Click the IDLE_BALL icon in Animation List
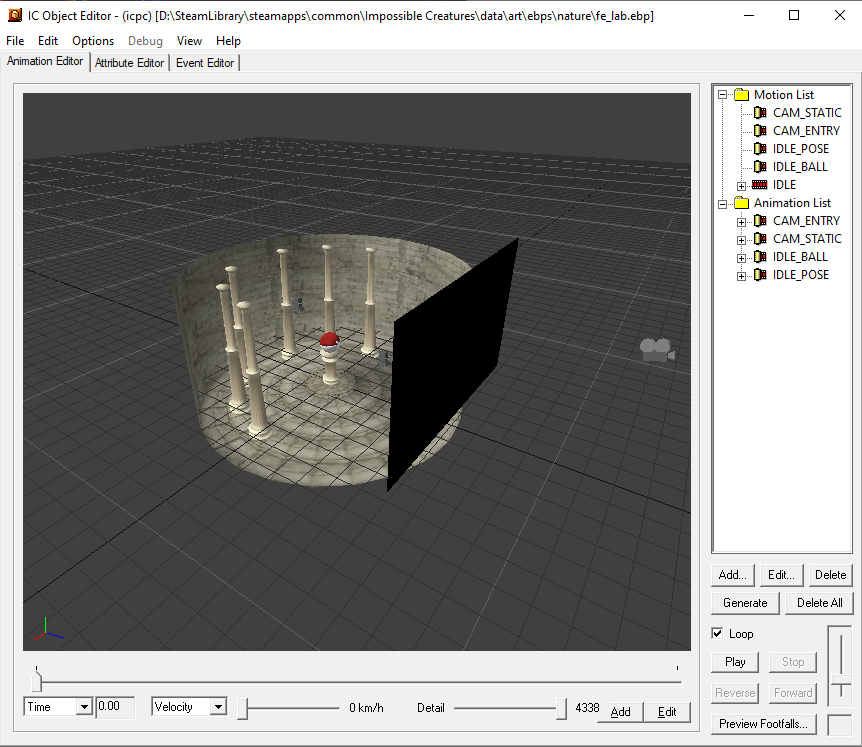Image resolution: width=862 pixels, height=747 pixels. 760,257
